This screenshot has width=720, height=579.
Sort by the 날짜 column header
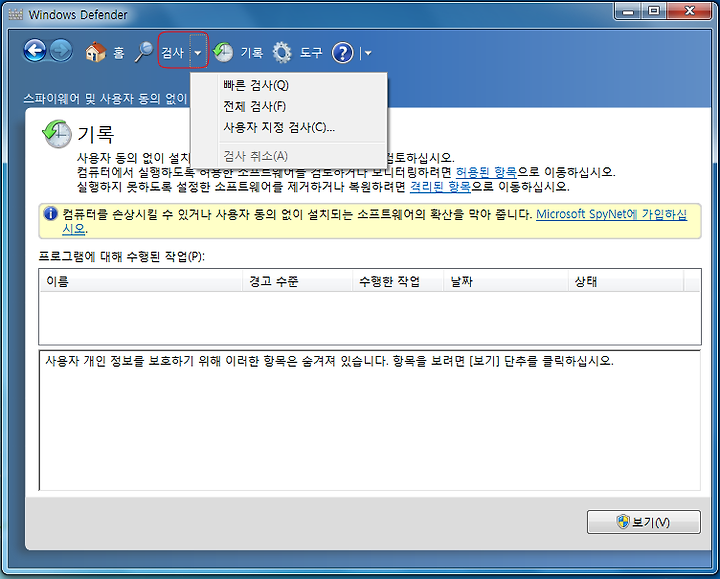(506, 281)
